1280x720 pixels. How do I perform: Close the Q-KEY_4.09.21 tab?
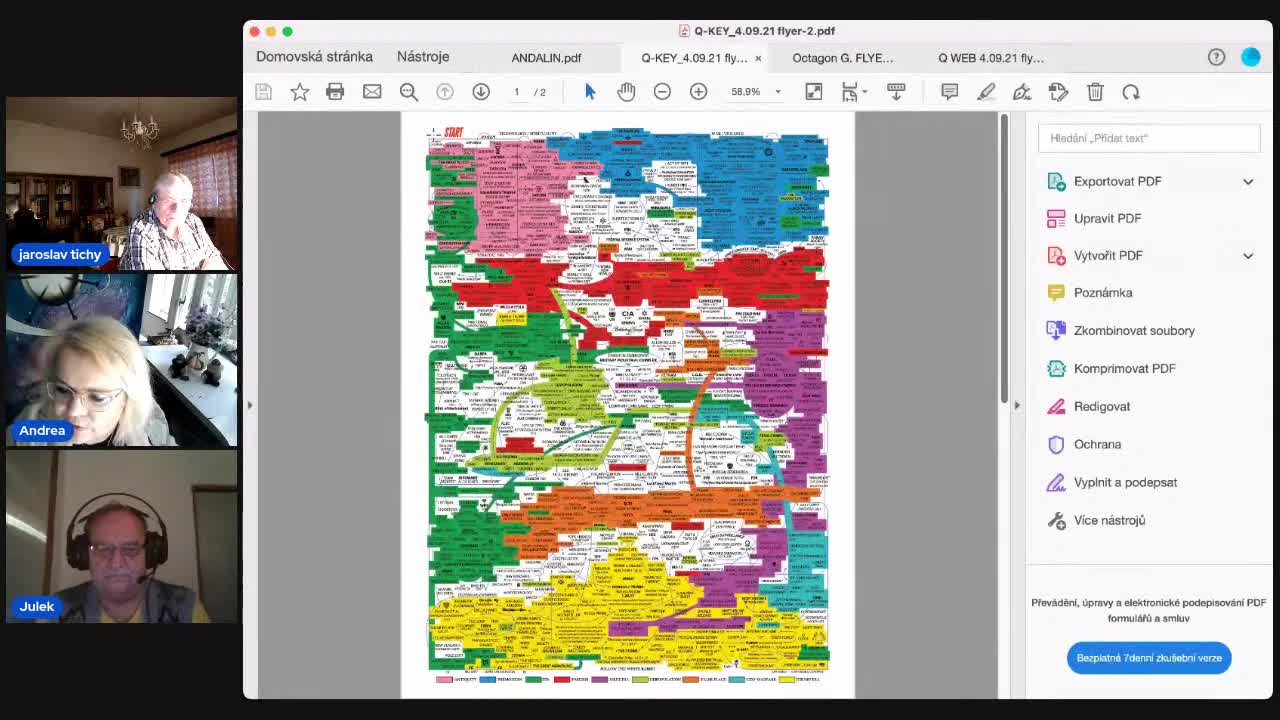(758, 58)
